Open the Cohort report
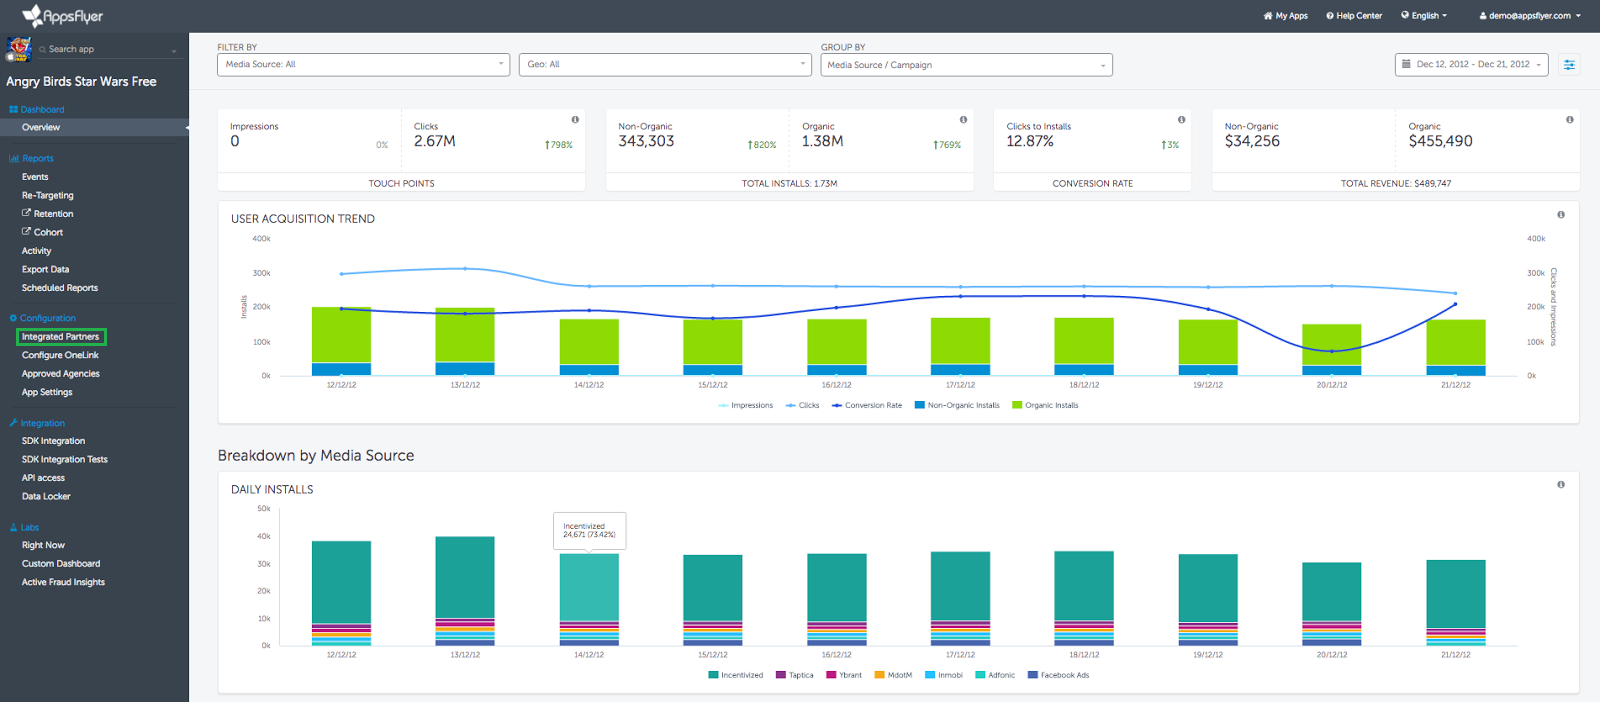The image size is (1600, 702). point(42,232)
